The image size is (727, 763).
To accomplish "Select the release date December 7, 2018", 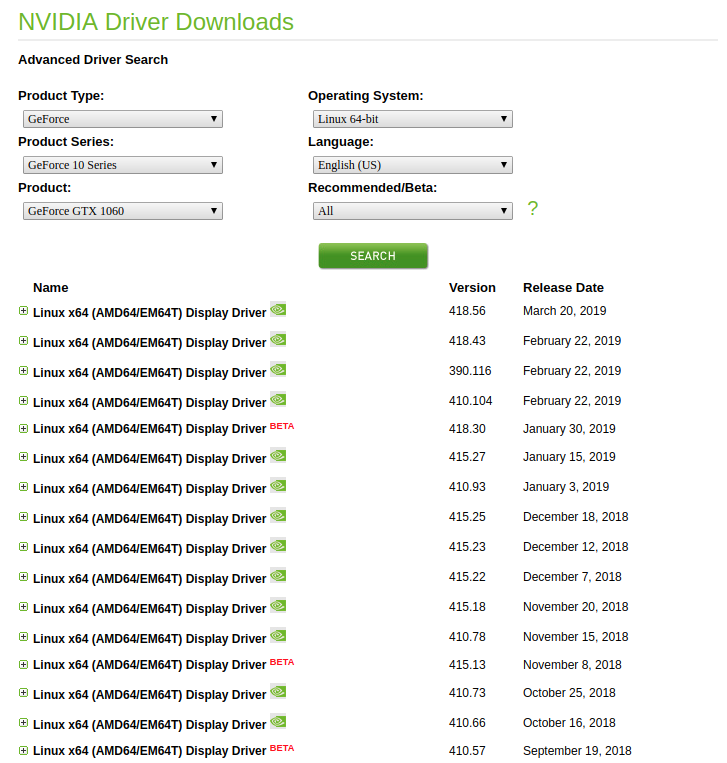I will click(572, 577).
